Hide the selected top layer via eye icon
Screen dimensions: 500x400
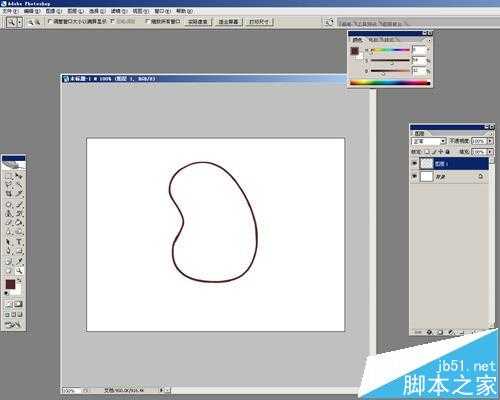[x=414, y=163]
